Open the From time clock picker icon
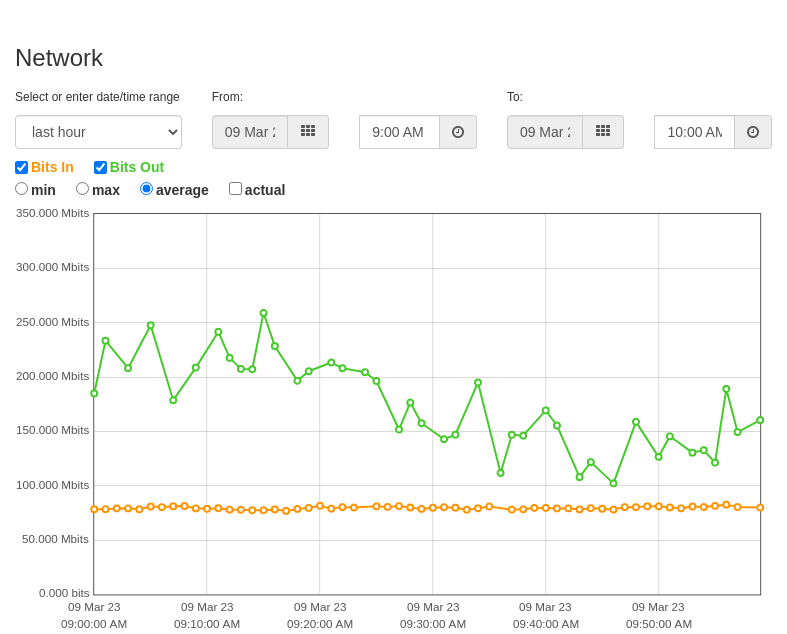 [x=458, y=132]
